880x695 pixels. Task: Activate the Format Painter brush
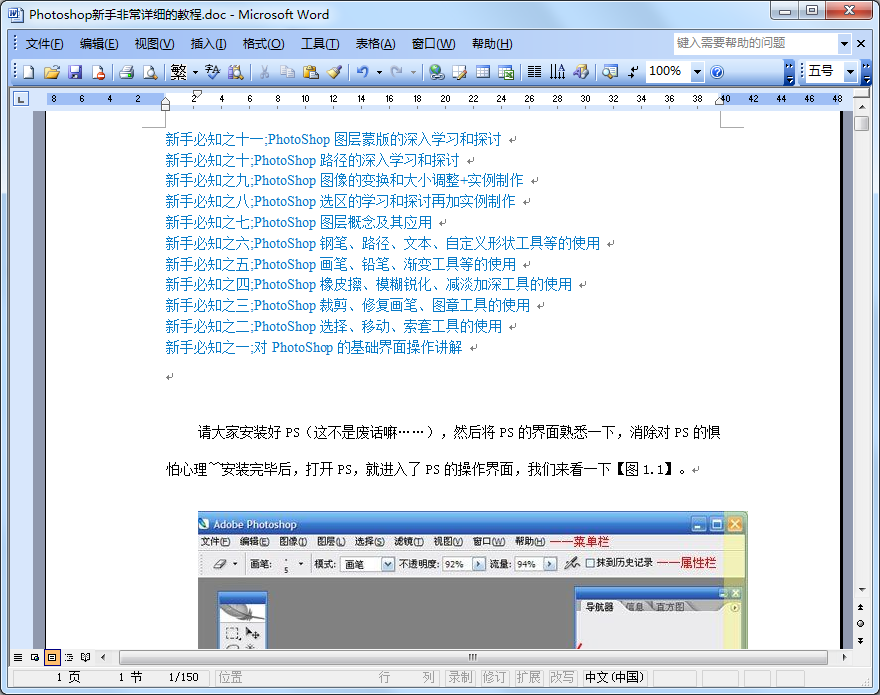click(334, 72)
